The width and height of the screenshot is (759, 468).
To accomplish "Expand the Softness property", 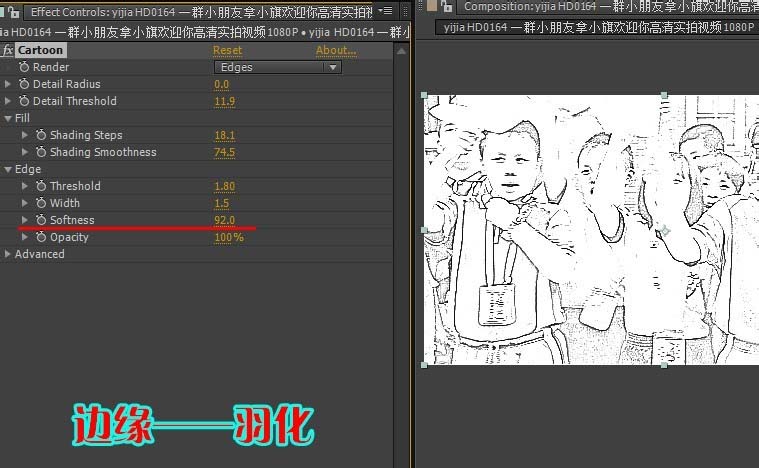I will pyautogui.click(x=25, y=220).
